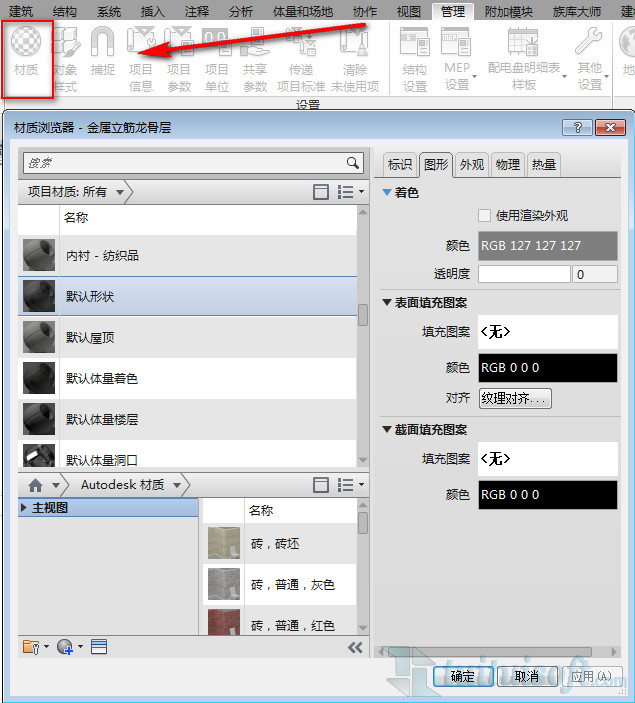Viewport: 635px width, 703px height.
Task: Click the 纹理对齐... texture alignment button
Action: 515,398
